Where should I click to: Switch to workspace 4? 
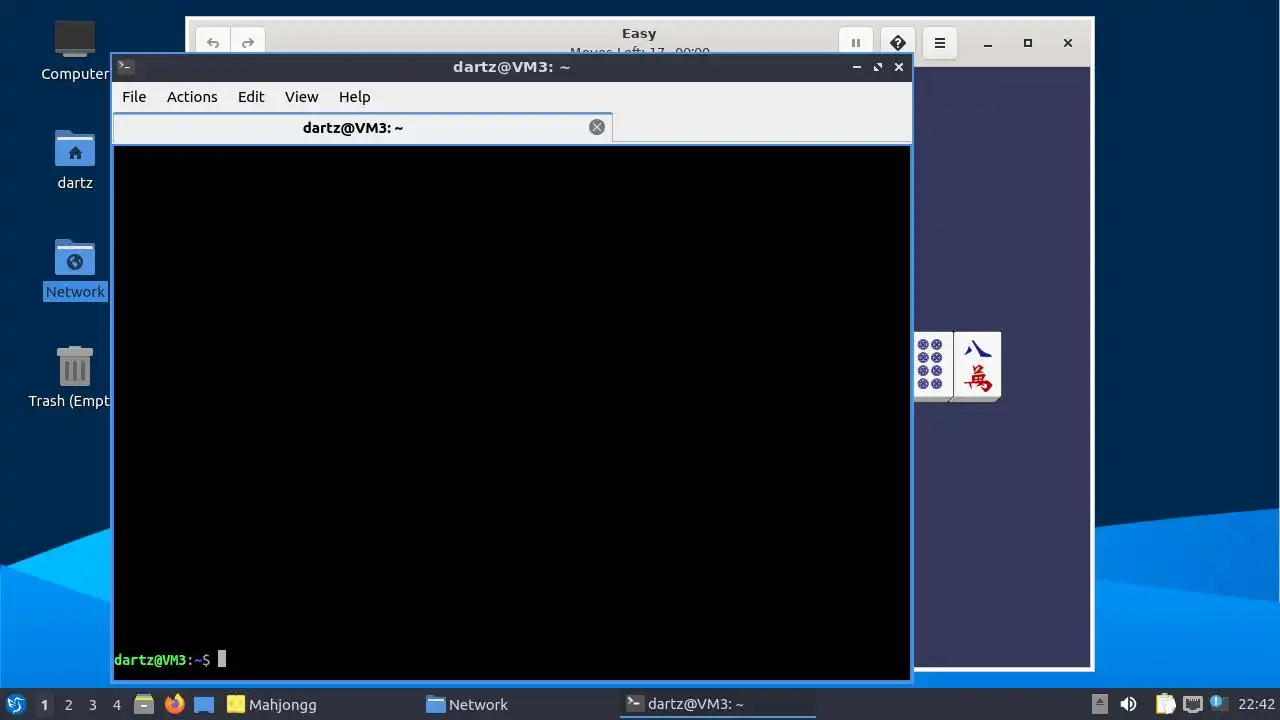(116, 705)
